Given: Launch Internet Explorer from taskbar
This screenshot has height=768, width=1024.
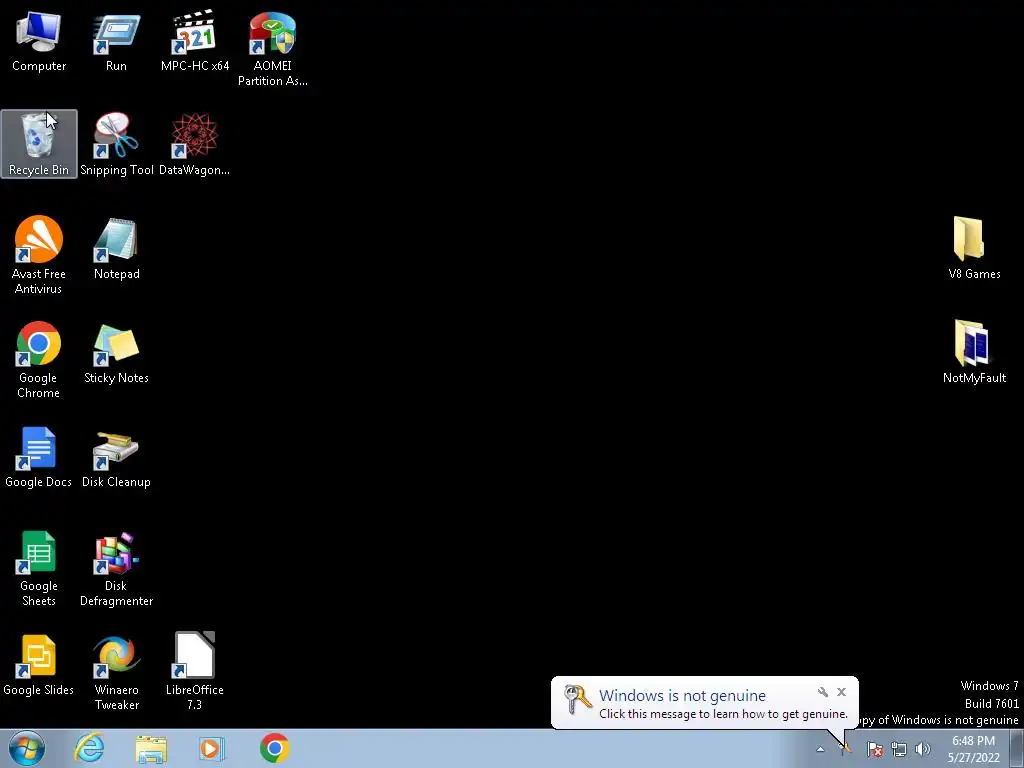Looking at the screenshot, I should point(89,748).
